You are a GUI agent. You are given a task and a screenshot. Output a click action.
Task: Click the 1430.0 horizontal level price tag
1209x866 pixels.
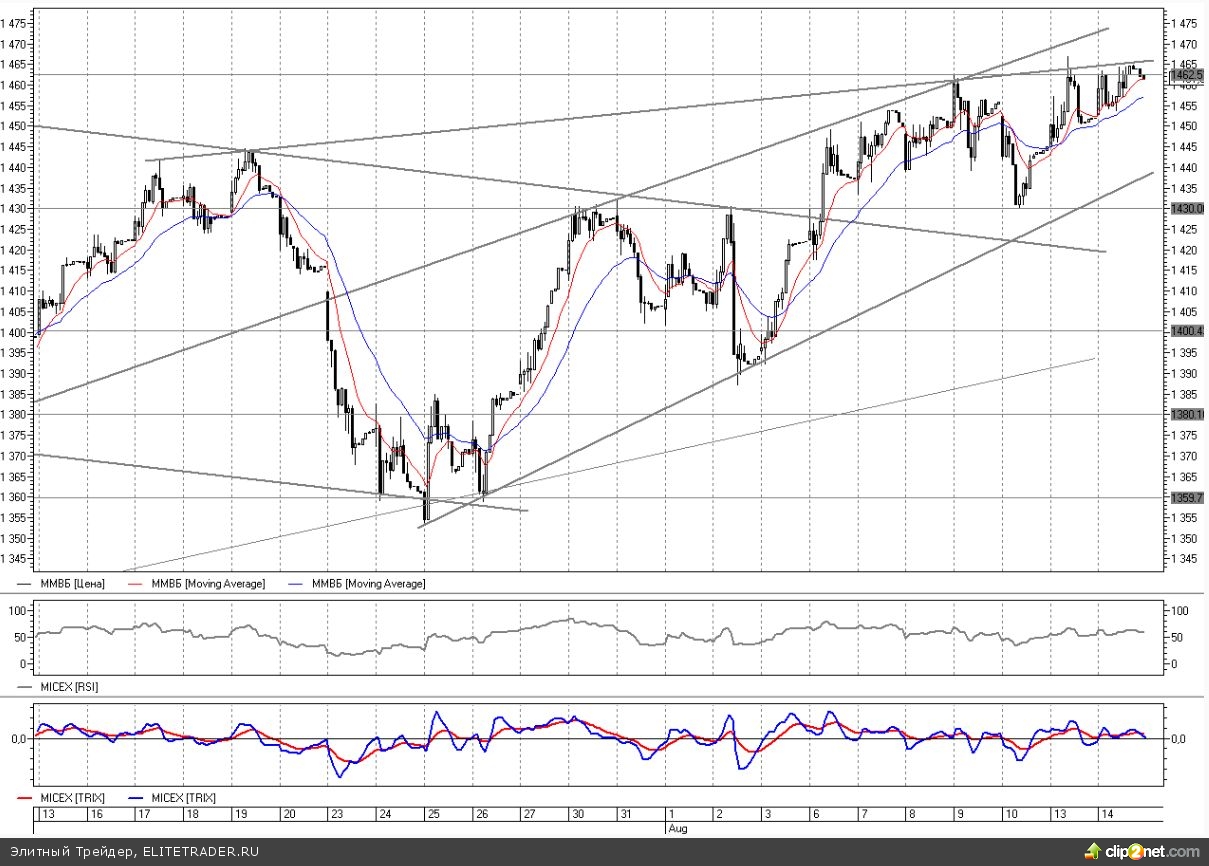1186,208
